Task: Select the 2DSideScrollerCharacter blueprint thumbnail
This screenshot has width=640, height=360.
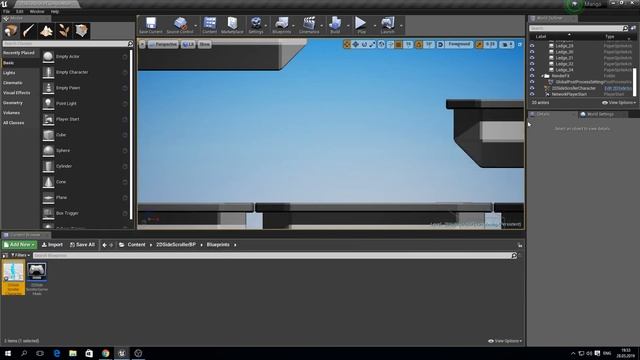Action: pyautogui.click(x=13, y=277)
